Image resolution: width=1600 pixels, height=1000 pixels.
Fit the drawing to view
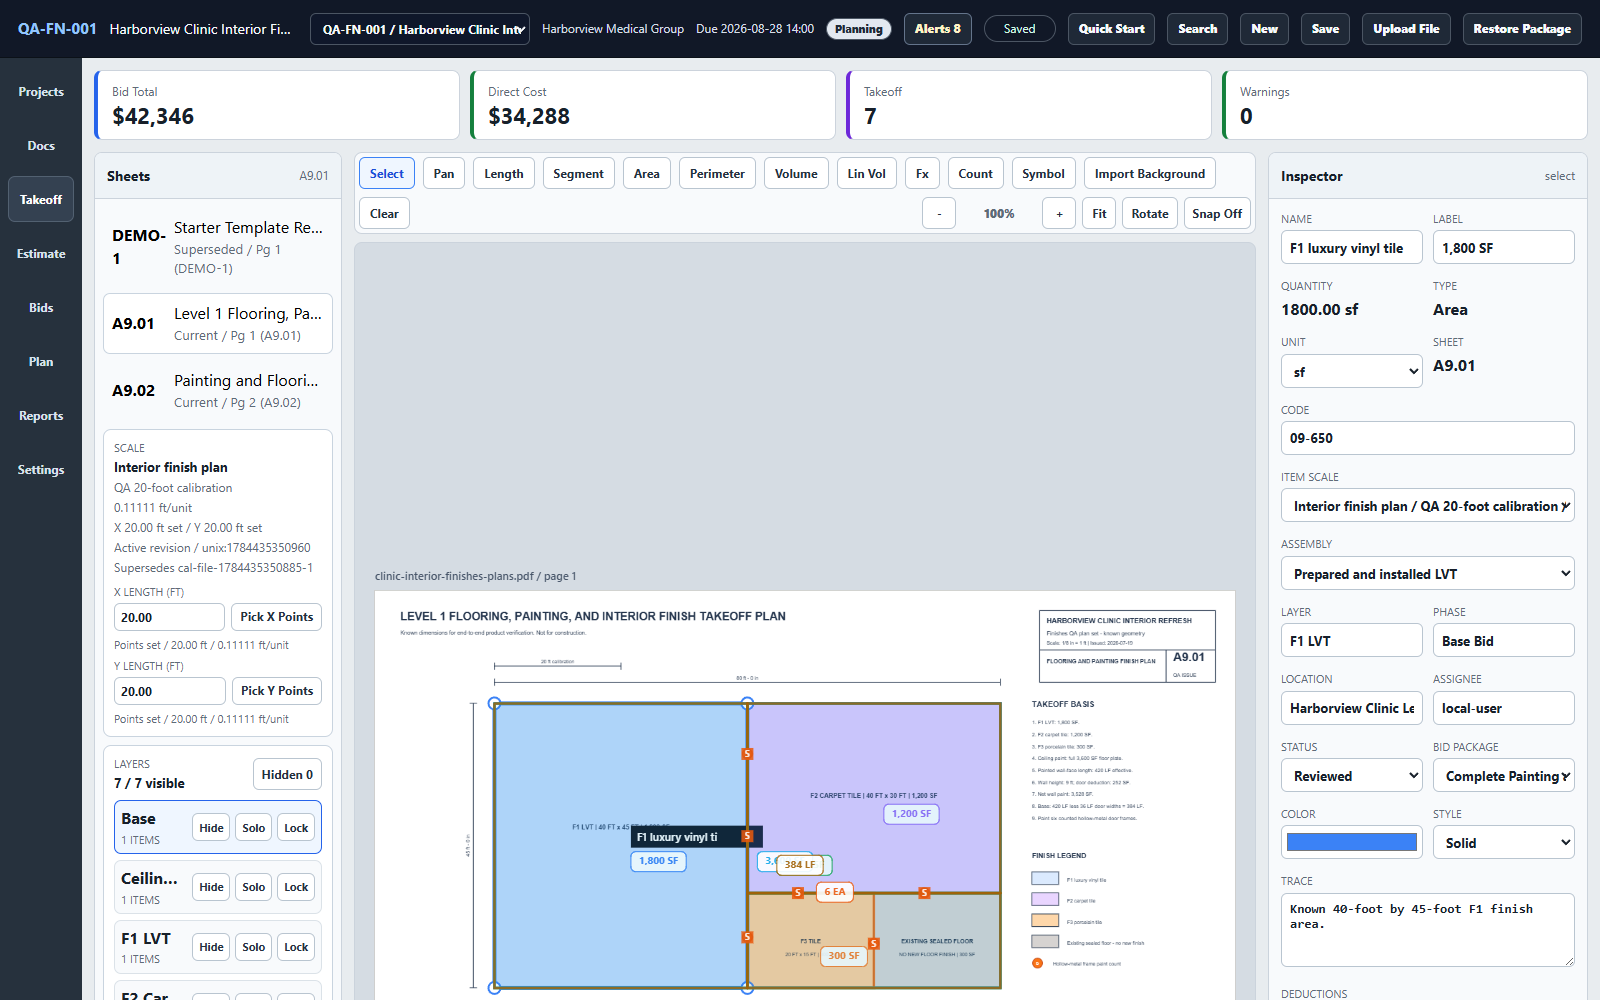point(1099,214)
